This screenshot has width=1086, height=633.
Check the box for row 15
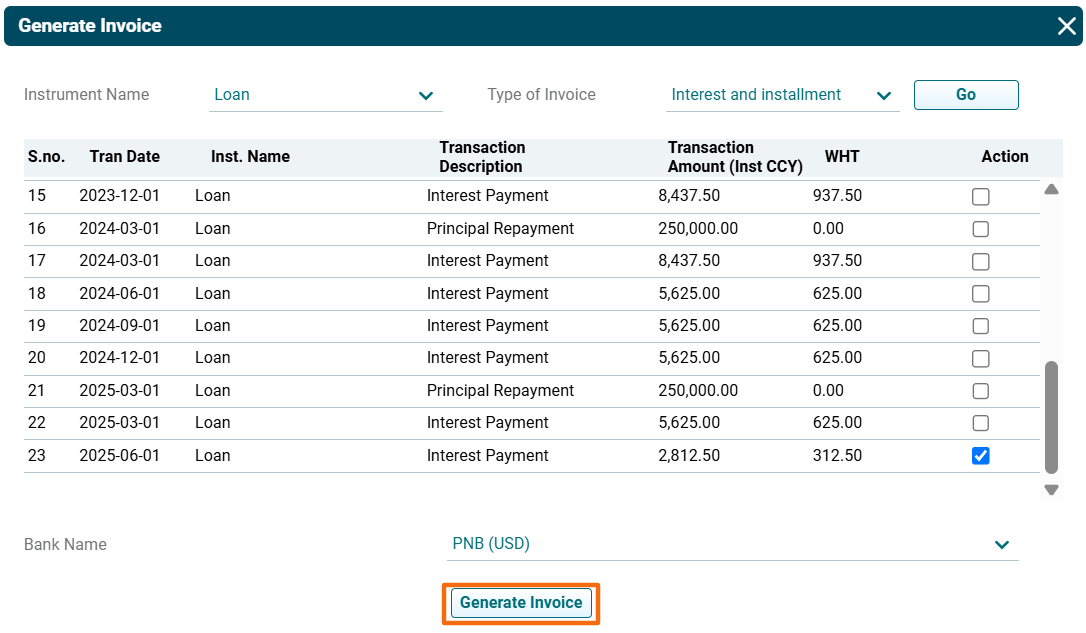coord(981,197)
